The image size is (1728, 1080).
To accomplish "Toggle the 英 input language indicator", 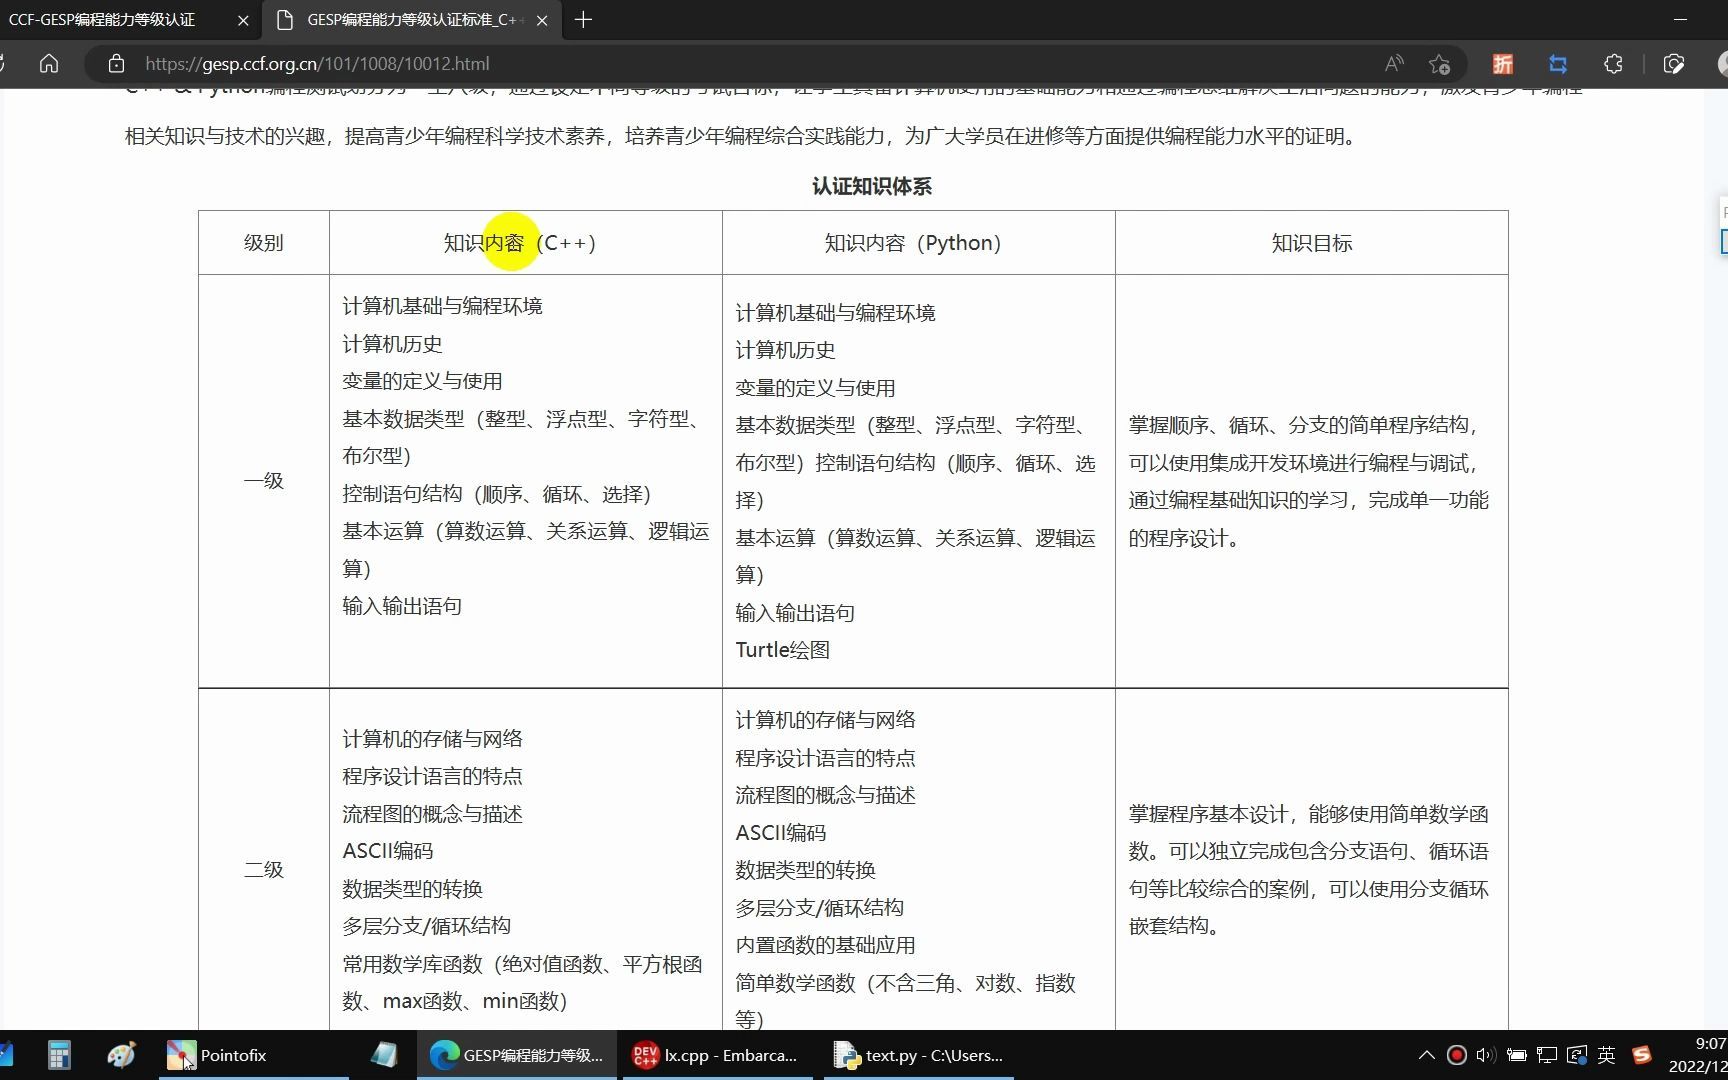I will [1606, 1055].
